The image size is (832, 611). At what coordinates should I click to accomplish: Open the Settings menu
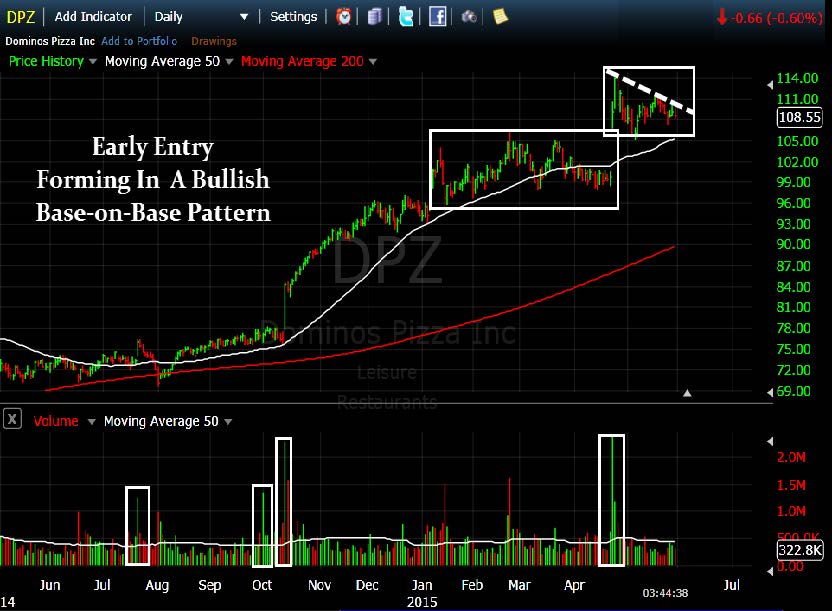point(293,17)
